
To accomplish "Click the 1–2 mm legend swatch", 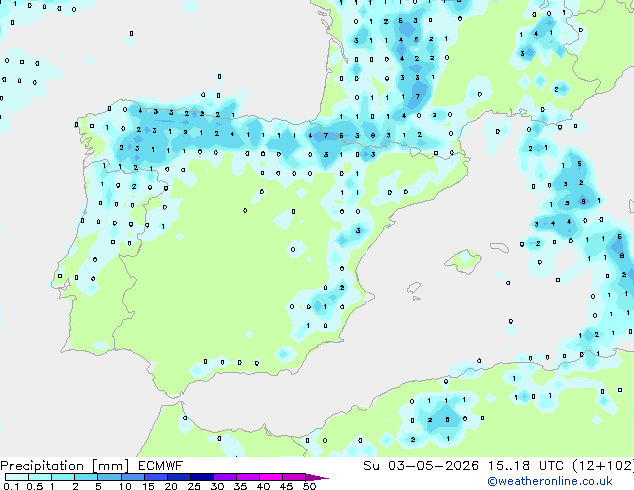I will [63, 477].
